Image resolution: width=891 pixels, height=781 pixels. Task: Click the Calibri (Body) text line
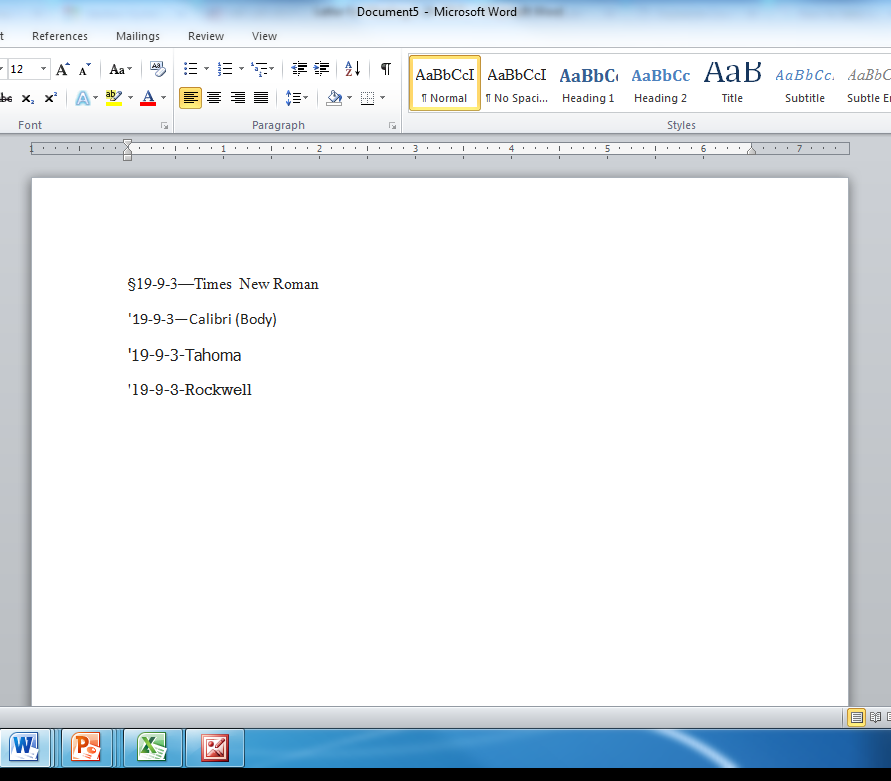202,319
